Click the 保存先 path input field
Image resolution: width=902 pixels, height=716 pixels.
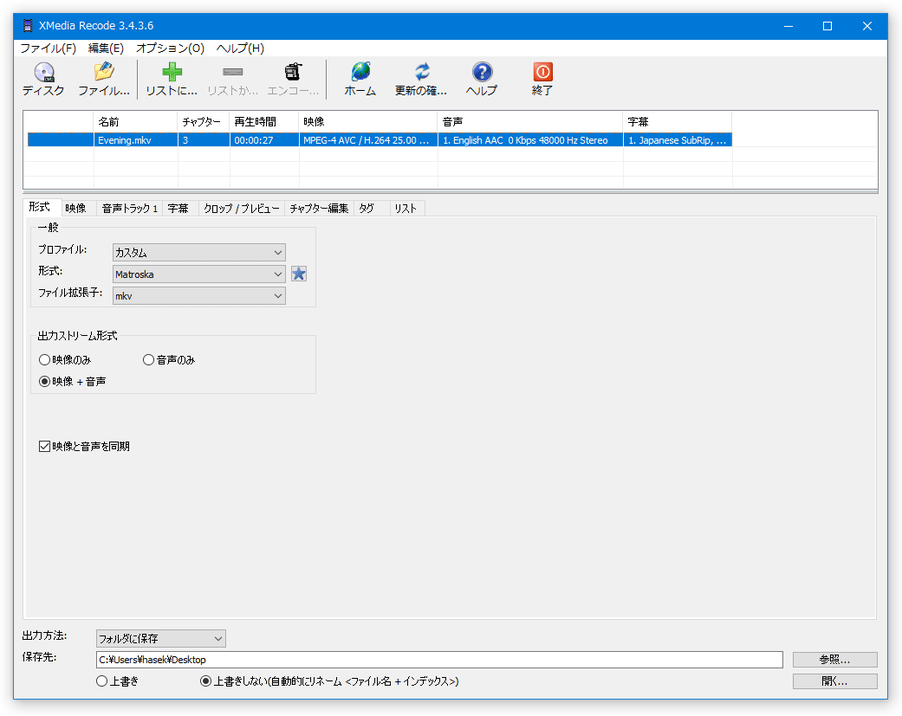[x=439, y=660]
